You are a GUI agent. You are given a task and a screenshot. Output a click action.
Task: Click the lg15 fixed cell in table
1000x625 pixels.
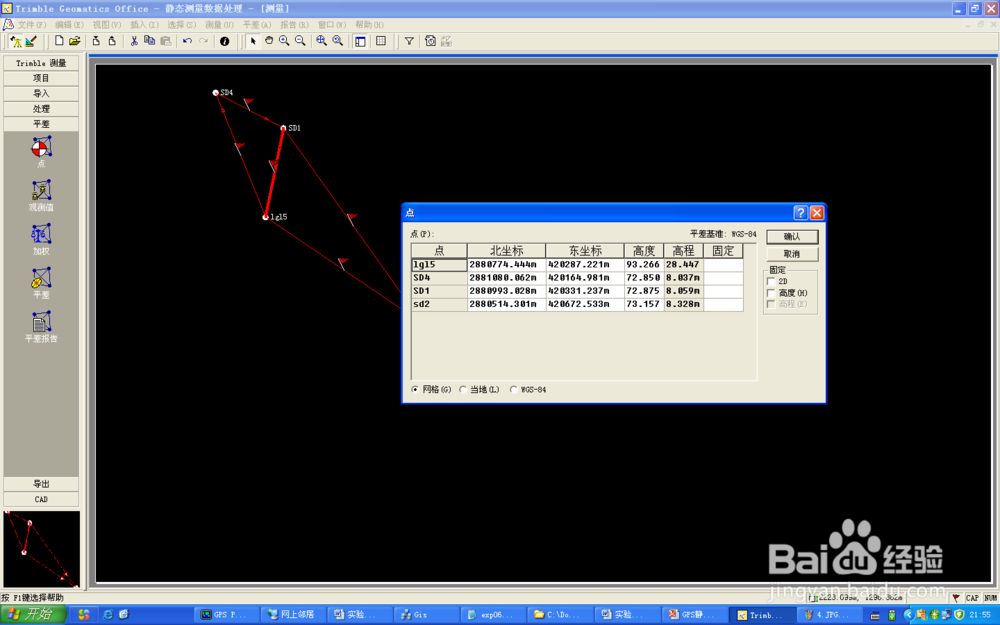[x=723, y=265]
